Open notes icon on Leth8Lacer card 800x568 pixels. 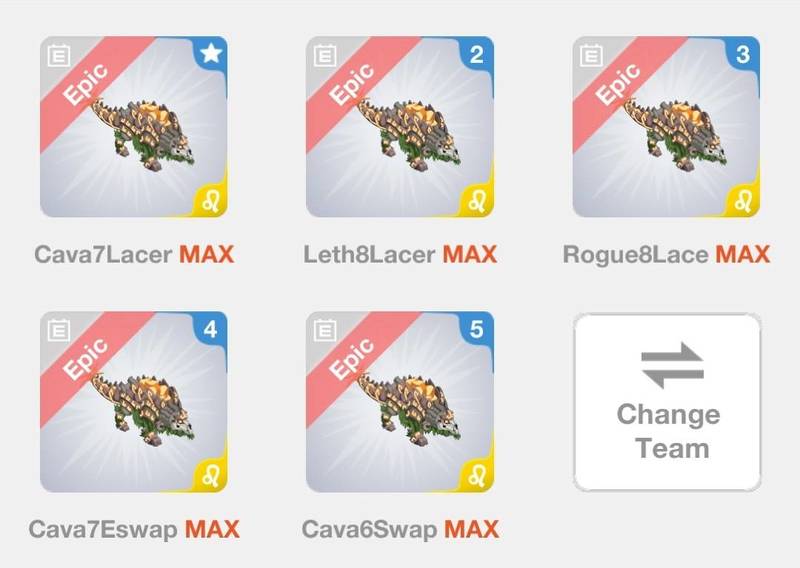pyautogui.click(x=325, y=56)
